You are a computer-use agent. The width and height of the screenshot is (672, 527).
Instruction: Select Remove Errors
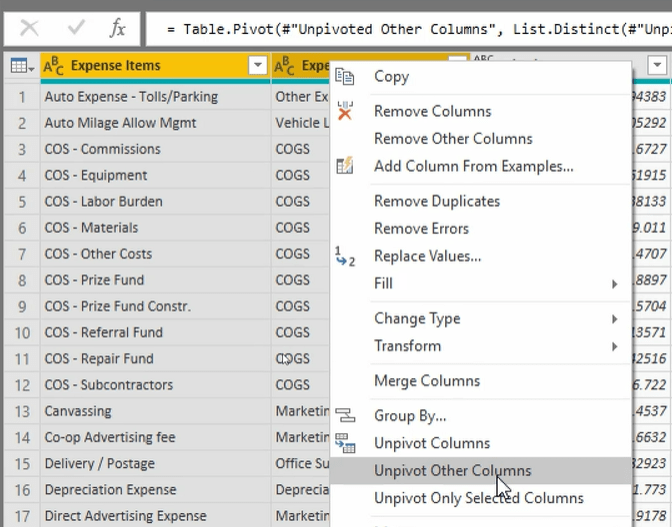tap(481, 229)
